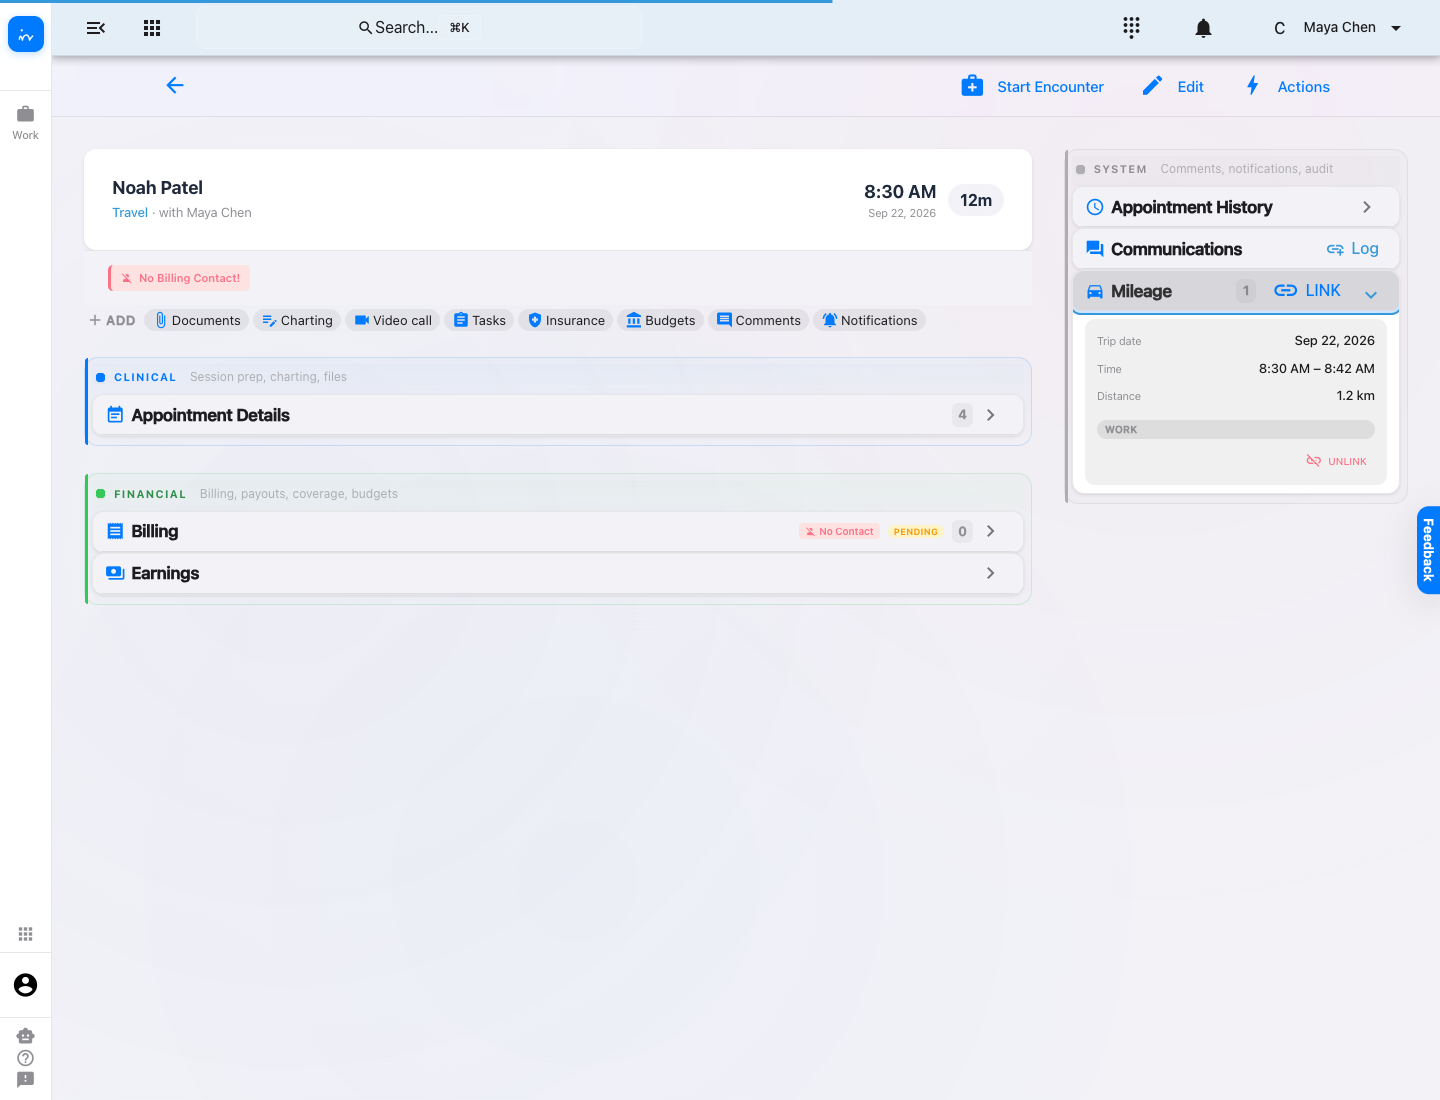Add Charting chip
This screenshot has height=1100, width=1440.
297,320
